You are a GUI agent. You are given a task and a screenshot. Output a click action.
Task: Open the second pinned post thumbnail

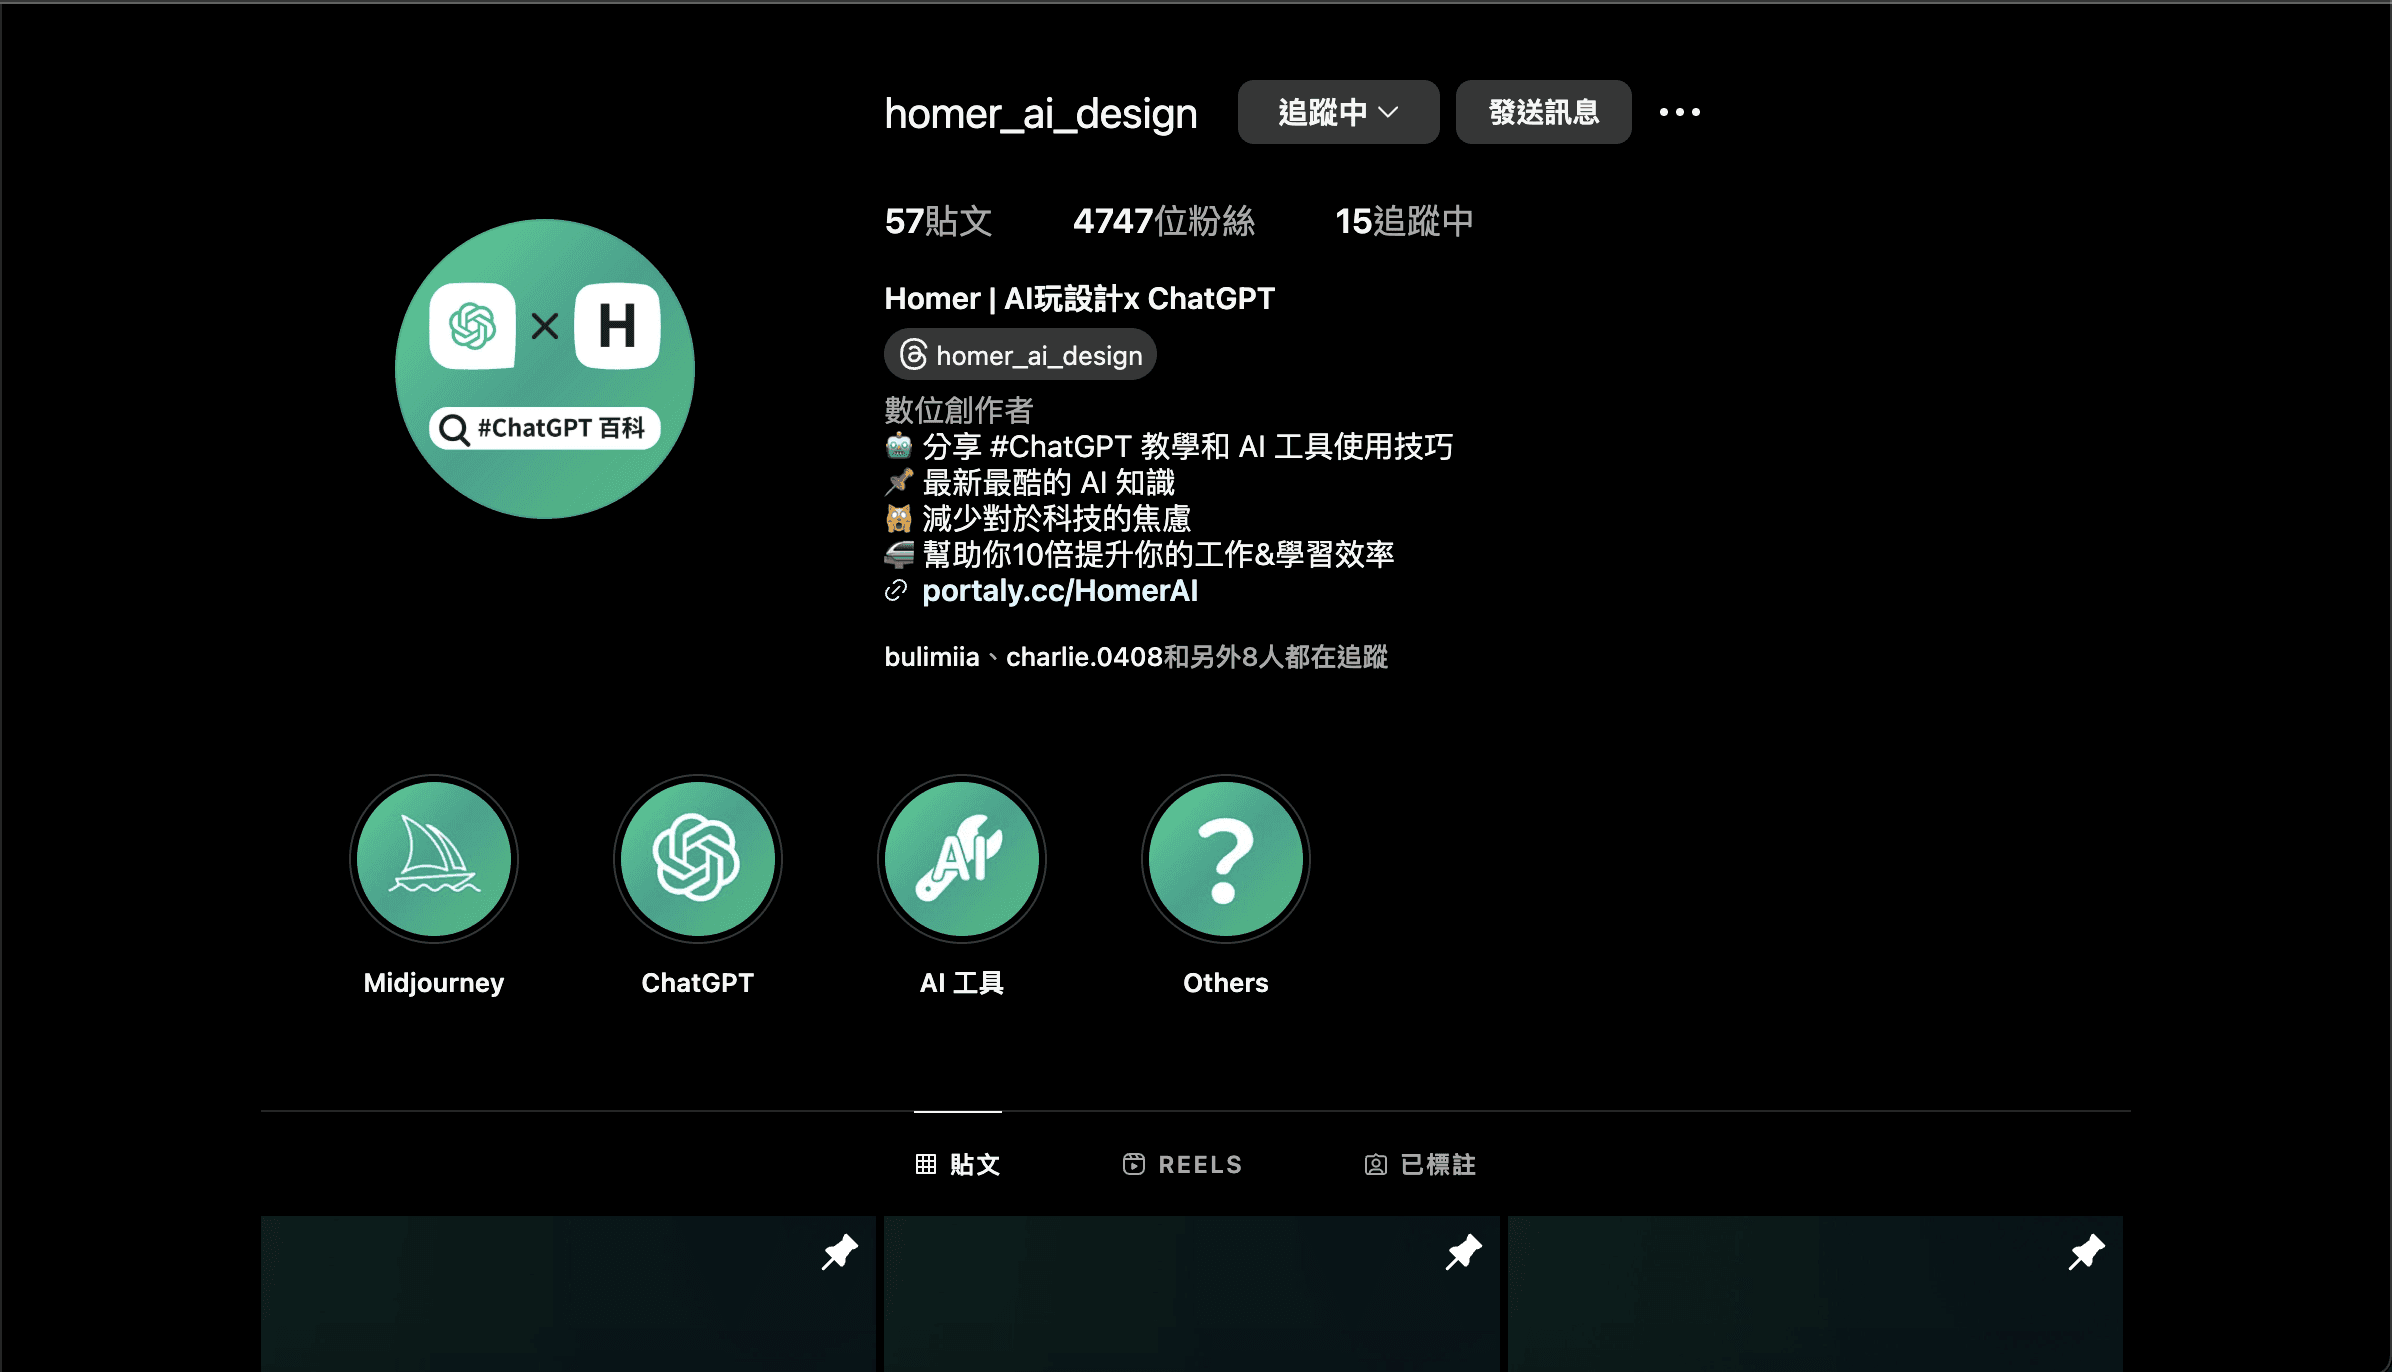pos(1192,1294)
